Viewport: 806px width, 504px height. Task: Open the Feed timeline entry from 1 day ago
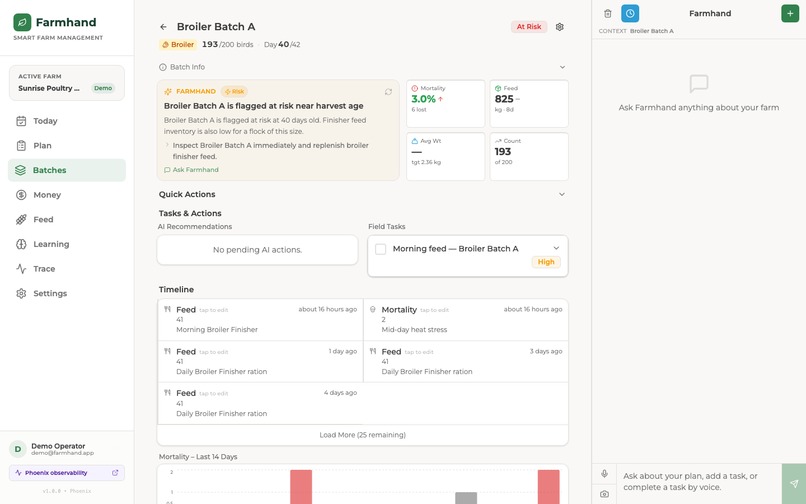point(260,362)
